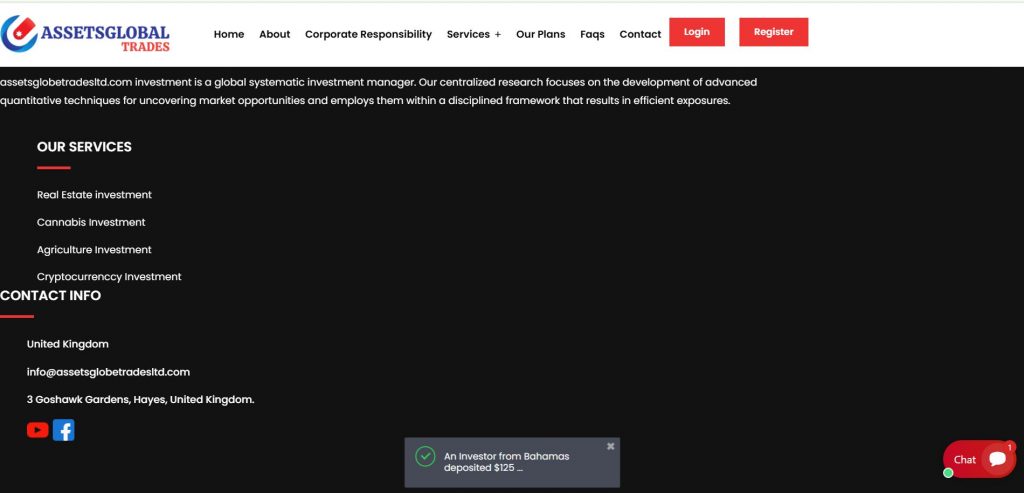Click the YouTube icon in footer

pyautogui.click(x=38, y=430)
